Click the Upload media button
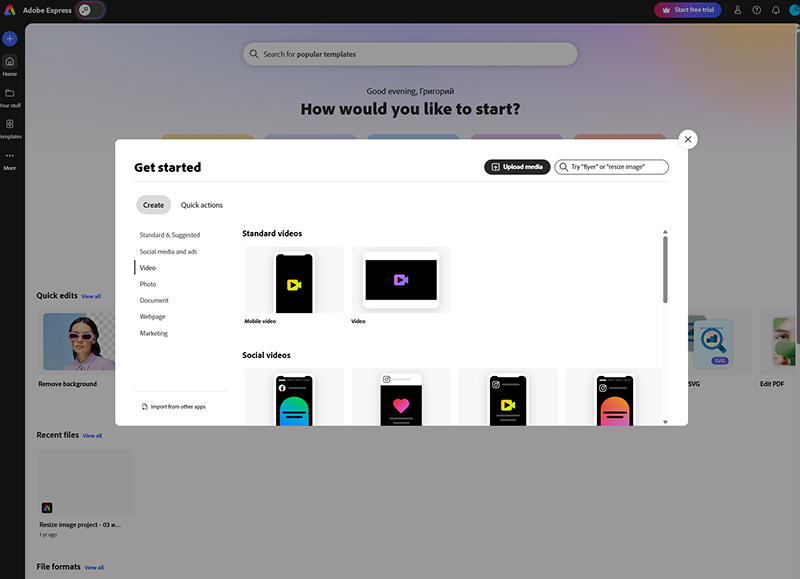 click(517, 167)
